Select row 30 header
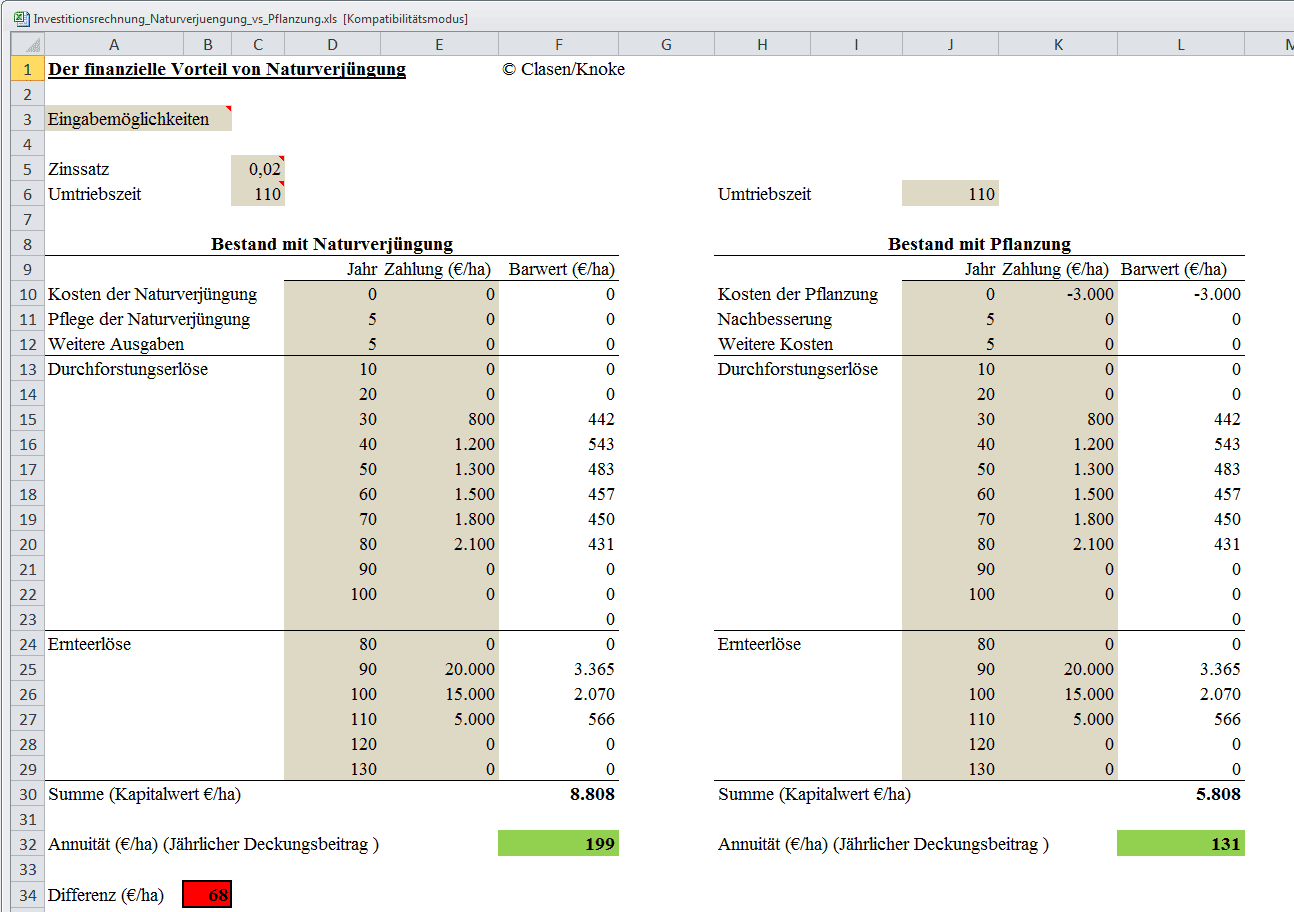The height and width of the screenshot is (912, 1294). coord(27,794)
